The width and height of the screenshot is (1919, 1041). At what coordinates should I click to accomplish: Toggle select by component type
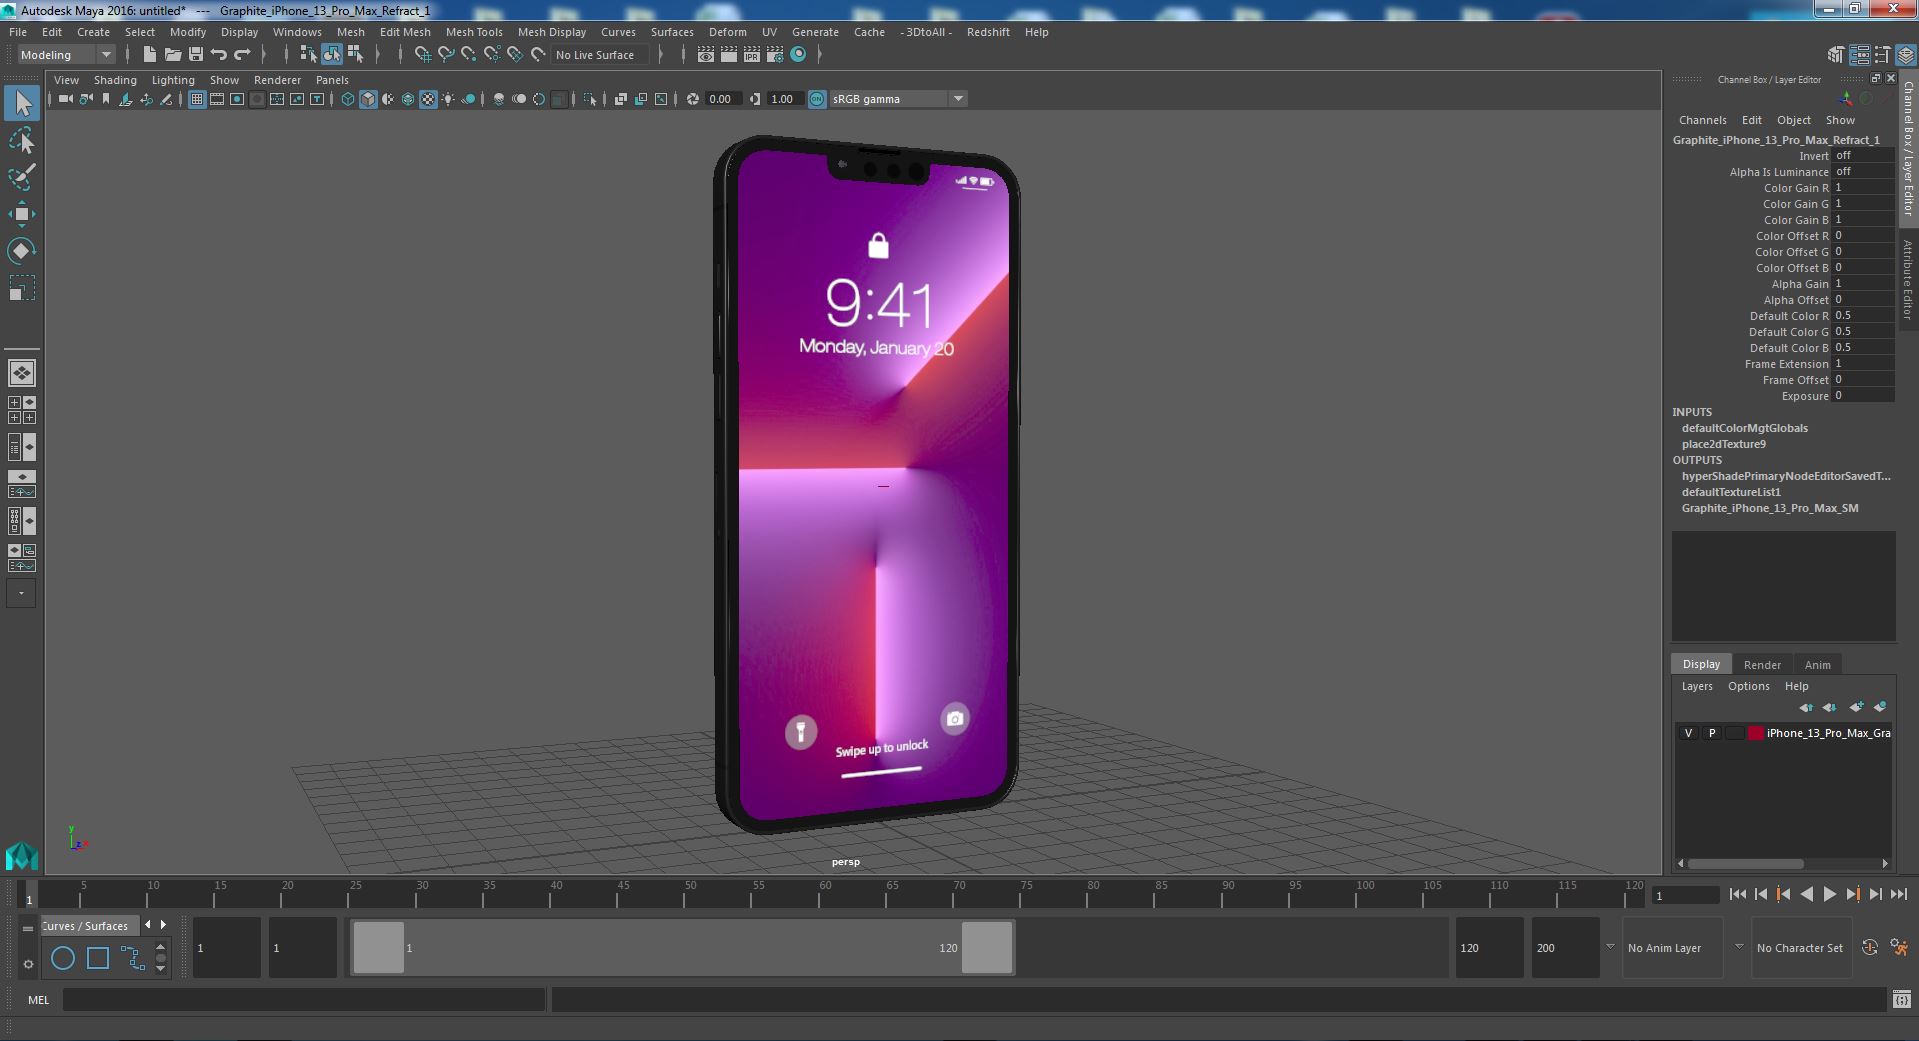pos(355,55)
